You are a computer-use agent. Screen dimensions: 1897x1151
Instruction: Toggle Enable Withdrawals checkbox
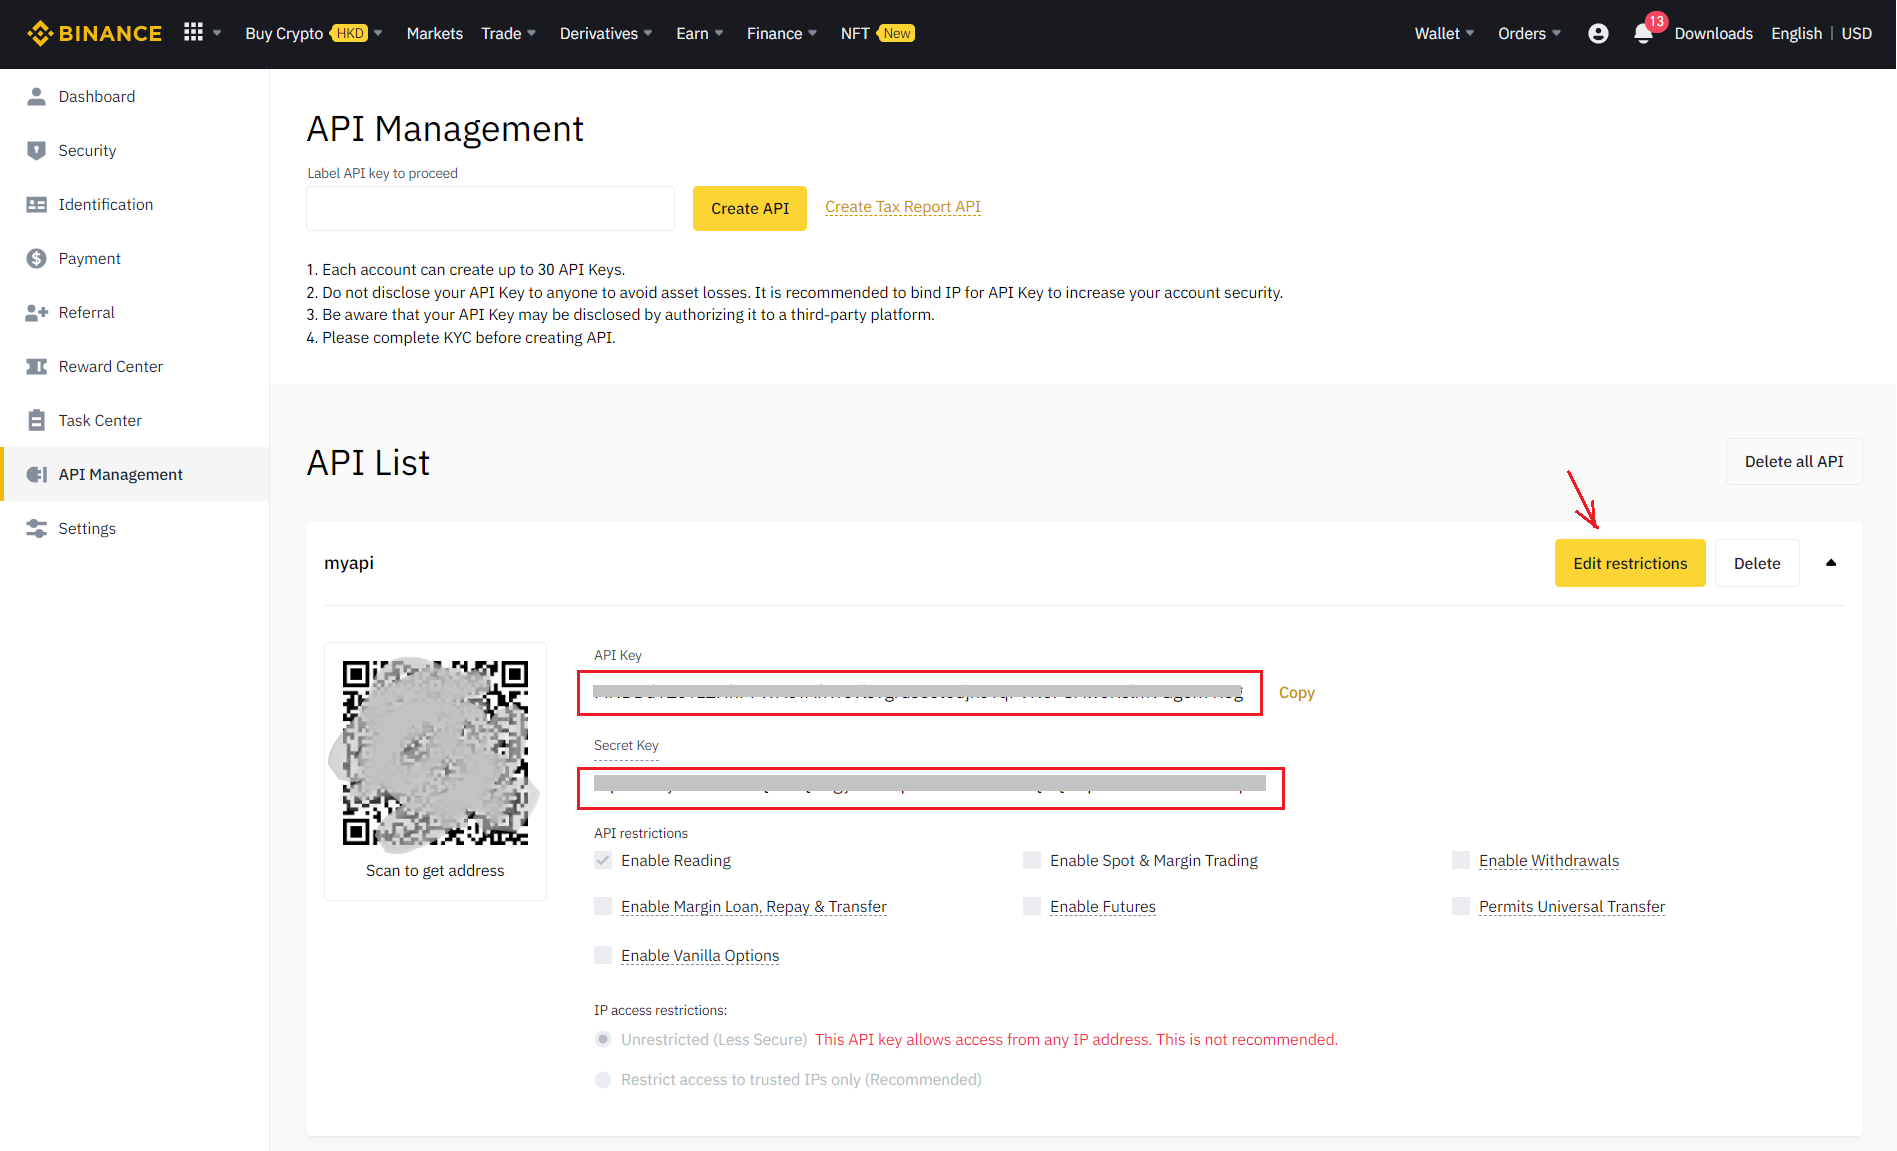(x=1461, y=860)
